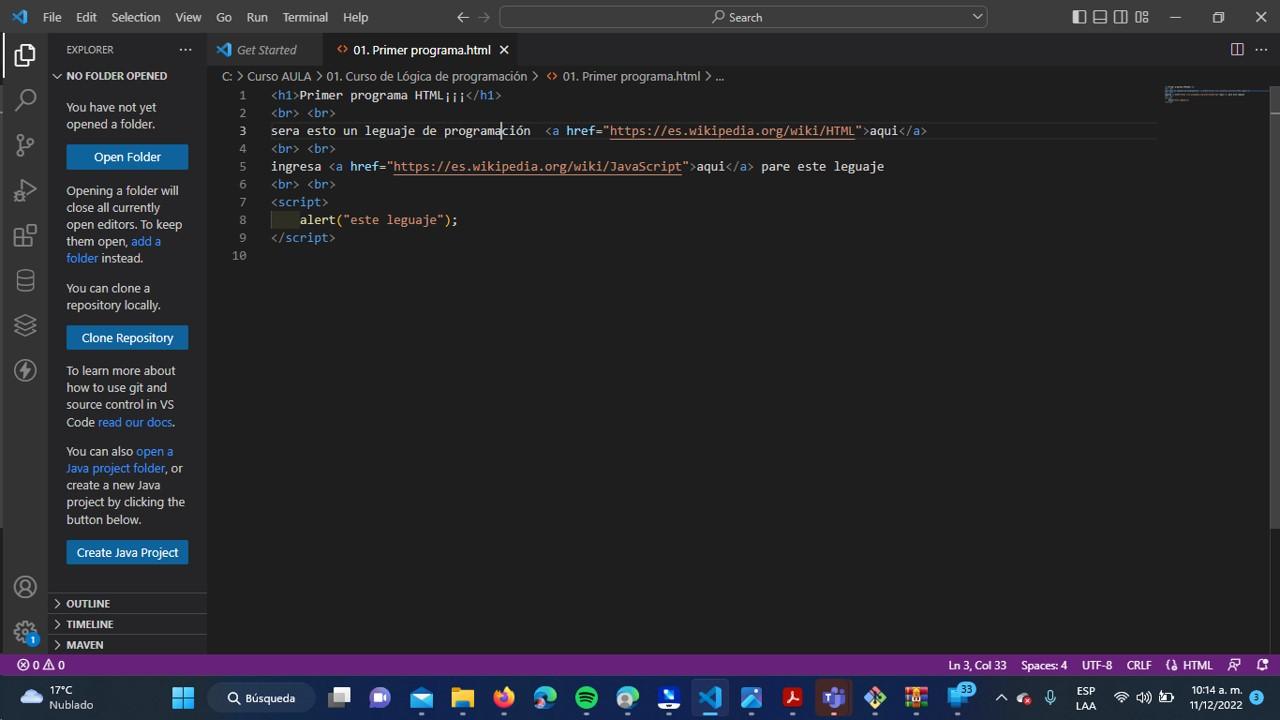Open the Source Control view

[25, 145]
